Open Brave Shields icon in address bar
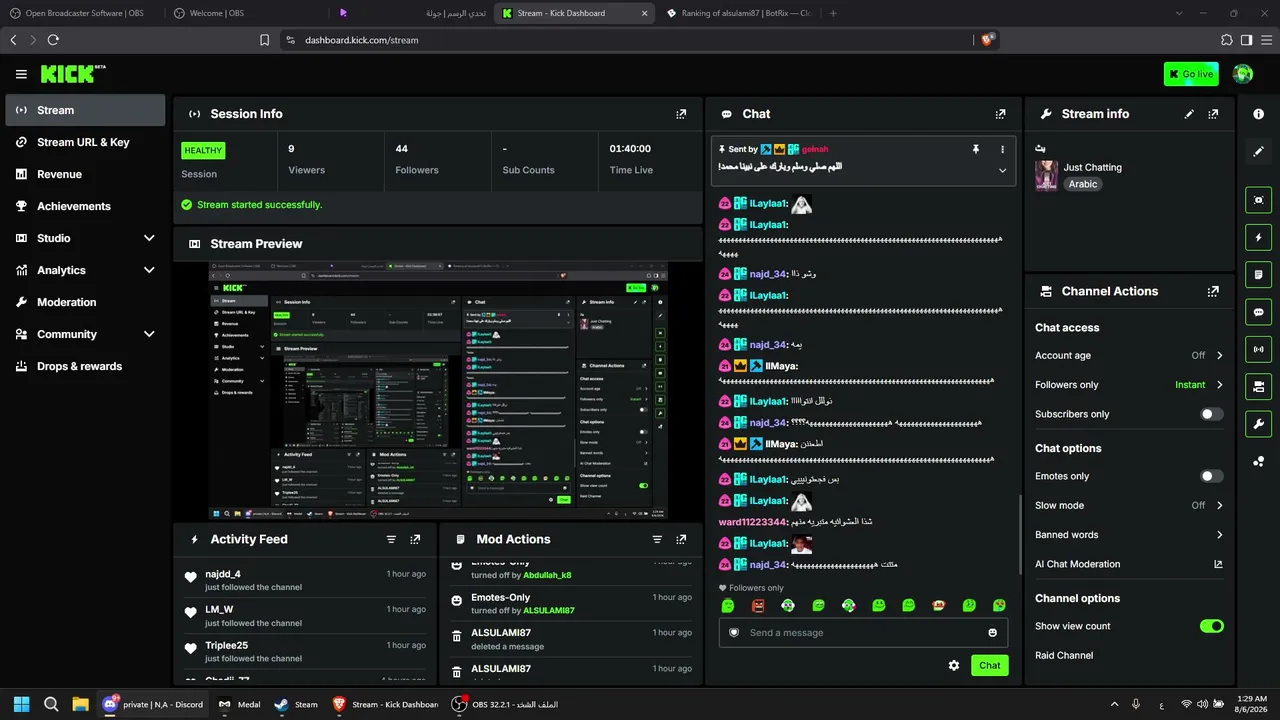1280x720 pixels. [x=988, y=40]
